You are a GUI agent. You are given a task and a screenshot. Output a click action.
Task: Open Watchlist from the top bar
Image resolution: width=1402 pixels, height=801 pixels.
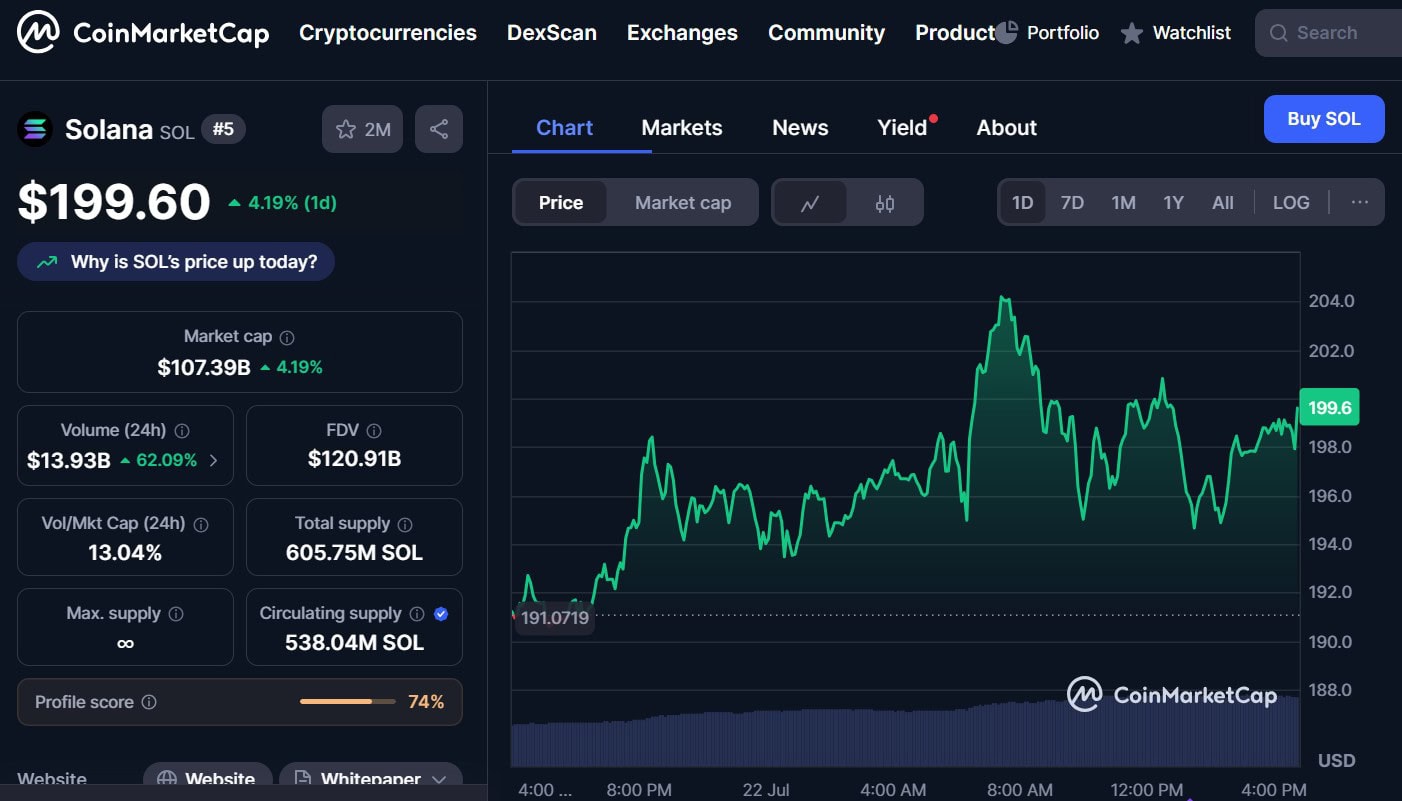(x=1176, y=33)
